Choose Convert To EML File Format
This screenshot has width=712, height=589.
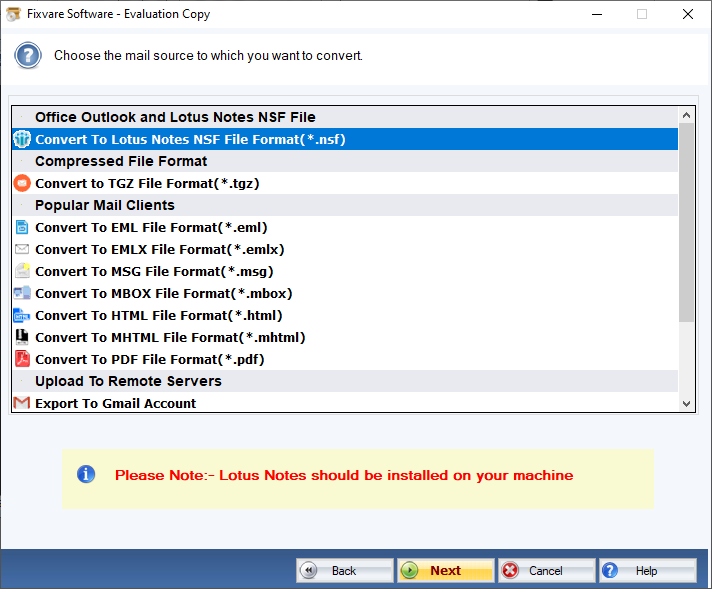click(x=345, y=227)
